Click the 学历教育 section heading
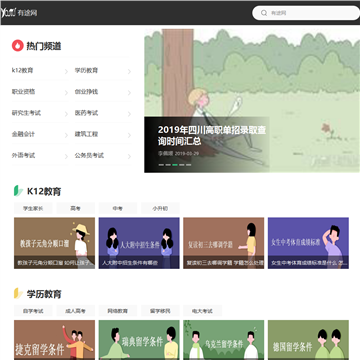This screenshot has height=360, width=360. pyautogui.click(x=44, y=294)
